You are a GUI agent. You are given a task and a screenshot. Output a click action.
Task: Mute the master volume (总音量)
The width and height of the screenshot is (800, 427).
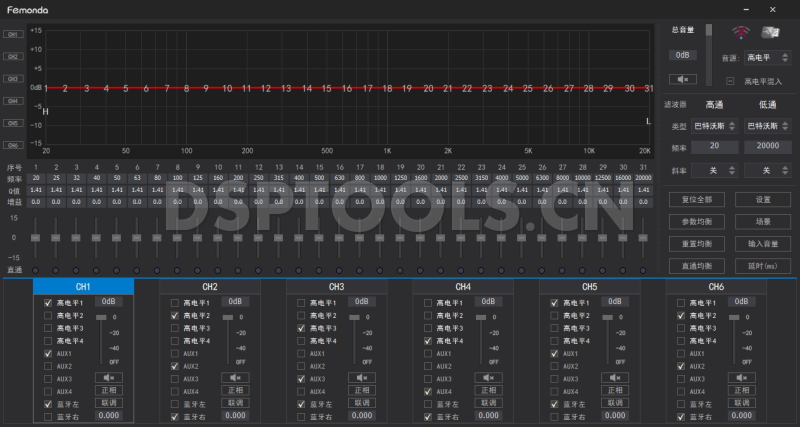(x=683, y=79)
